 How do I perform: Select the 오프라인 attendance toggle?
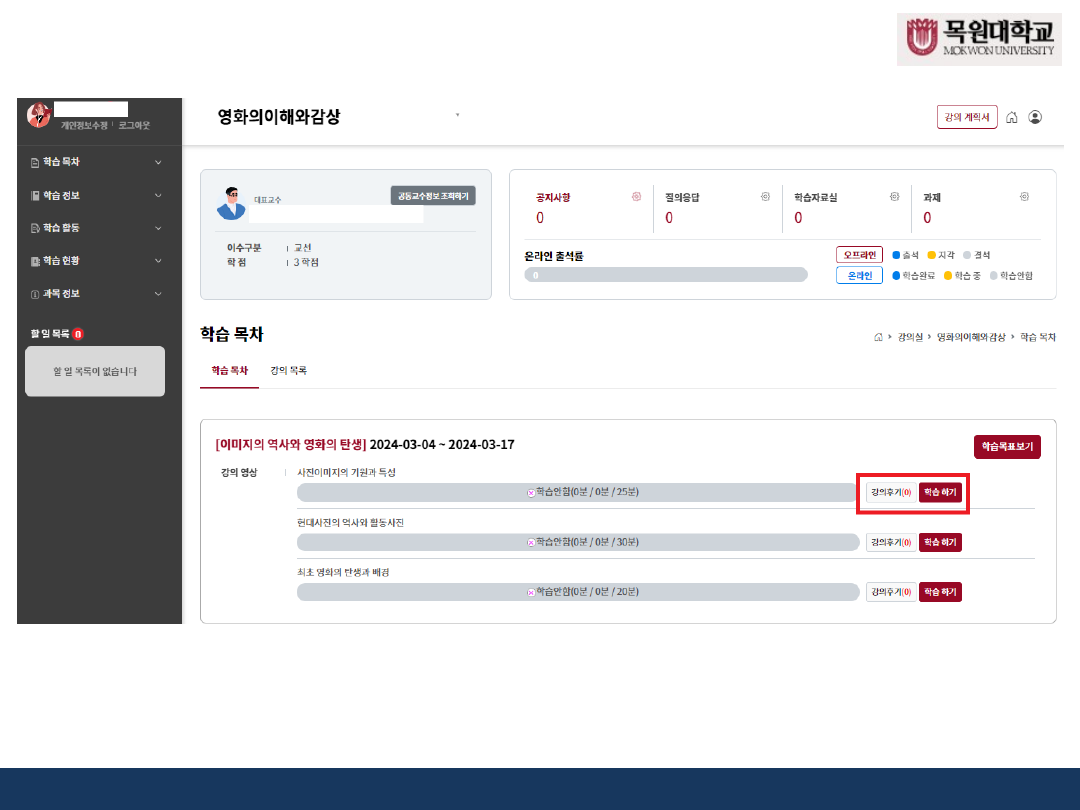pos(859,255)
